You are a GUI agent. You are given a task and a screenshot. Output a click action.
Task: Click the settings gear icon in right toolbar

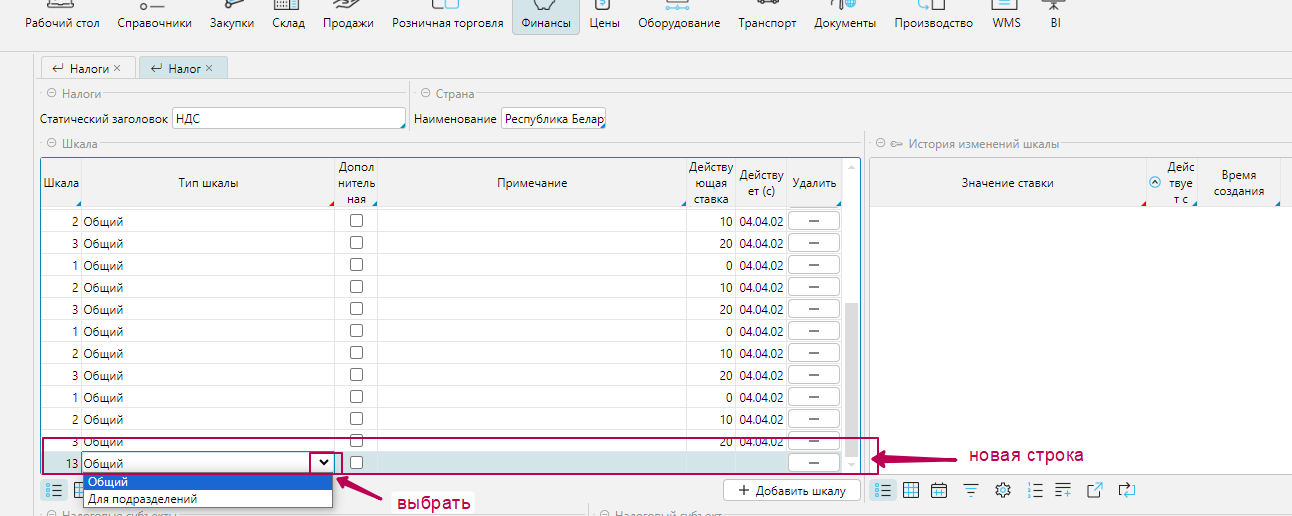click(x=1003, y=490)
